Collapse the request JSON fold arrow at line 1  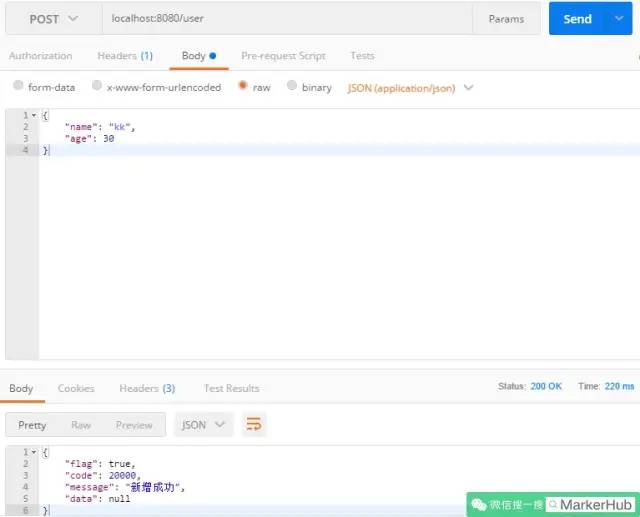[34, 115]
